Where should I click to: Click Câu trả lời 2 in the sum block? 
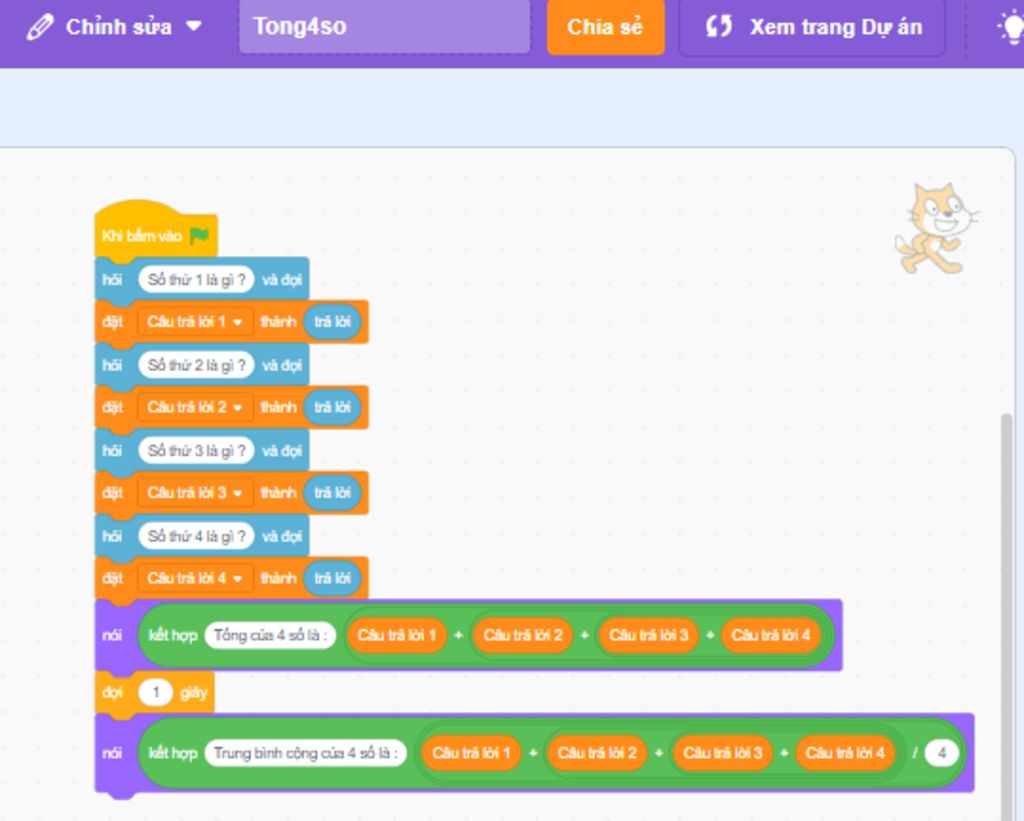pyautogui.click(x=522, y=635)
